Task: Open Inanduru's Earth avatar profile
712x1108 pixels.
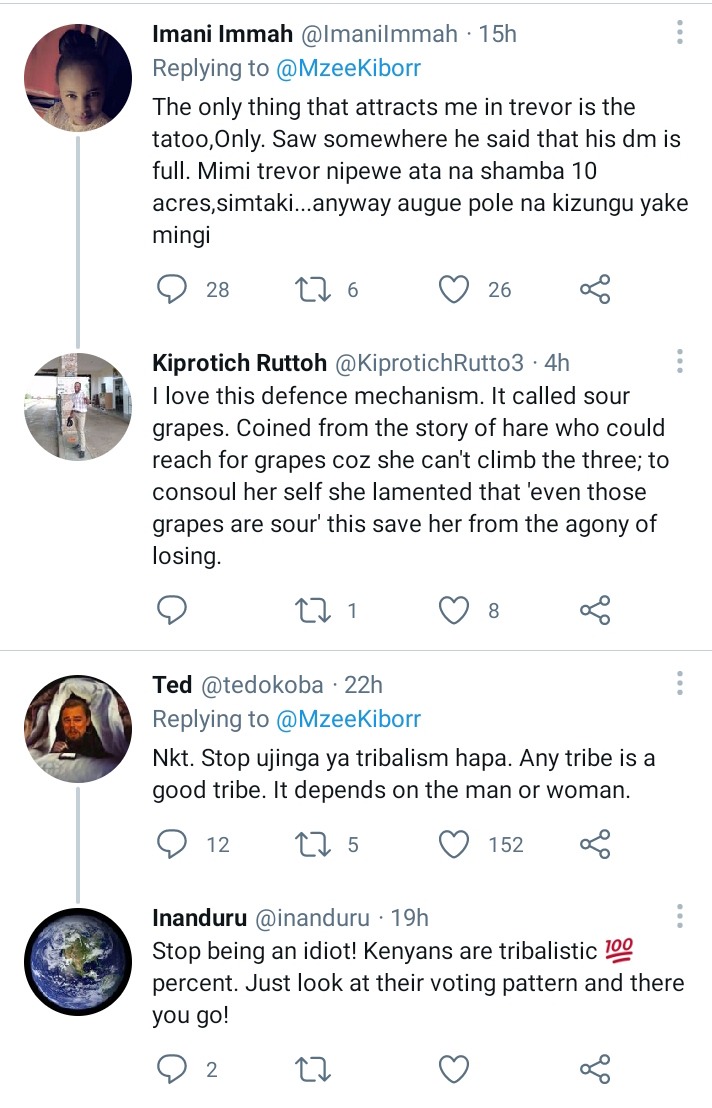Action: click(x=78, y=962)
